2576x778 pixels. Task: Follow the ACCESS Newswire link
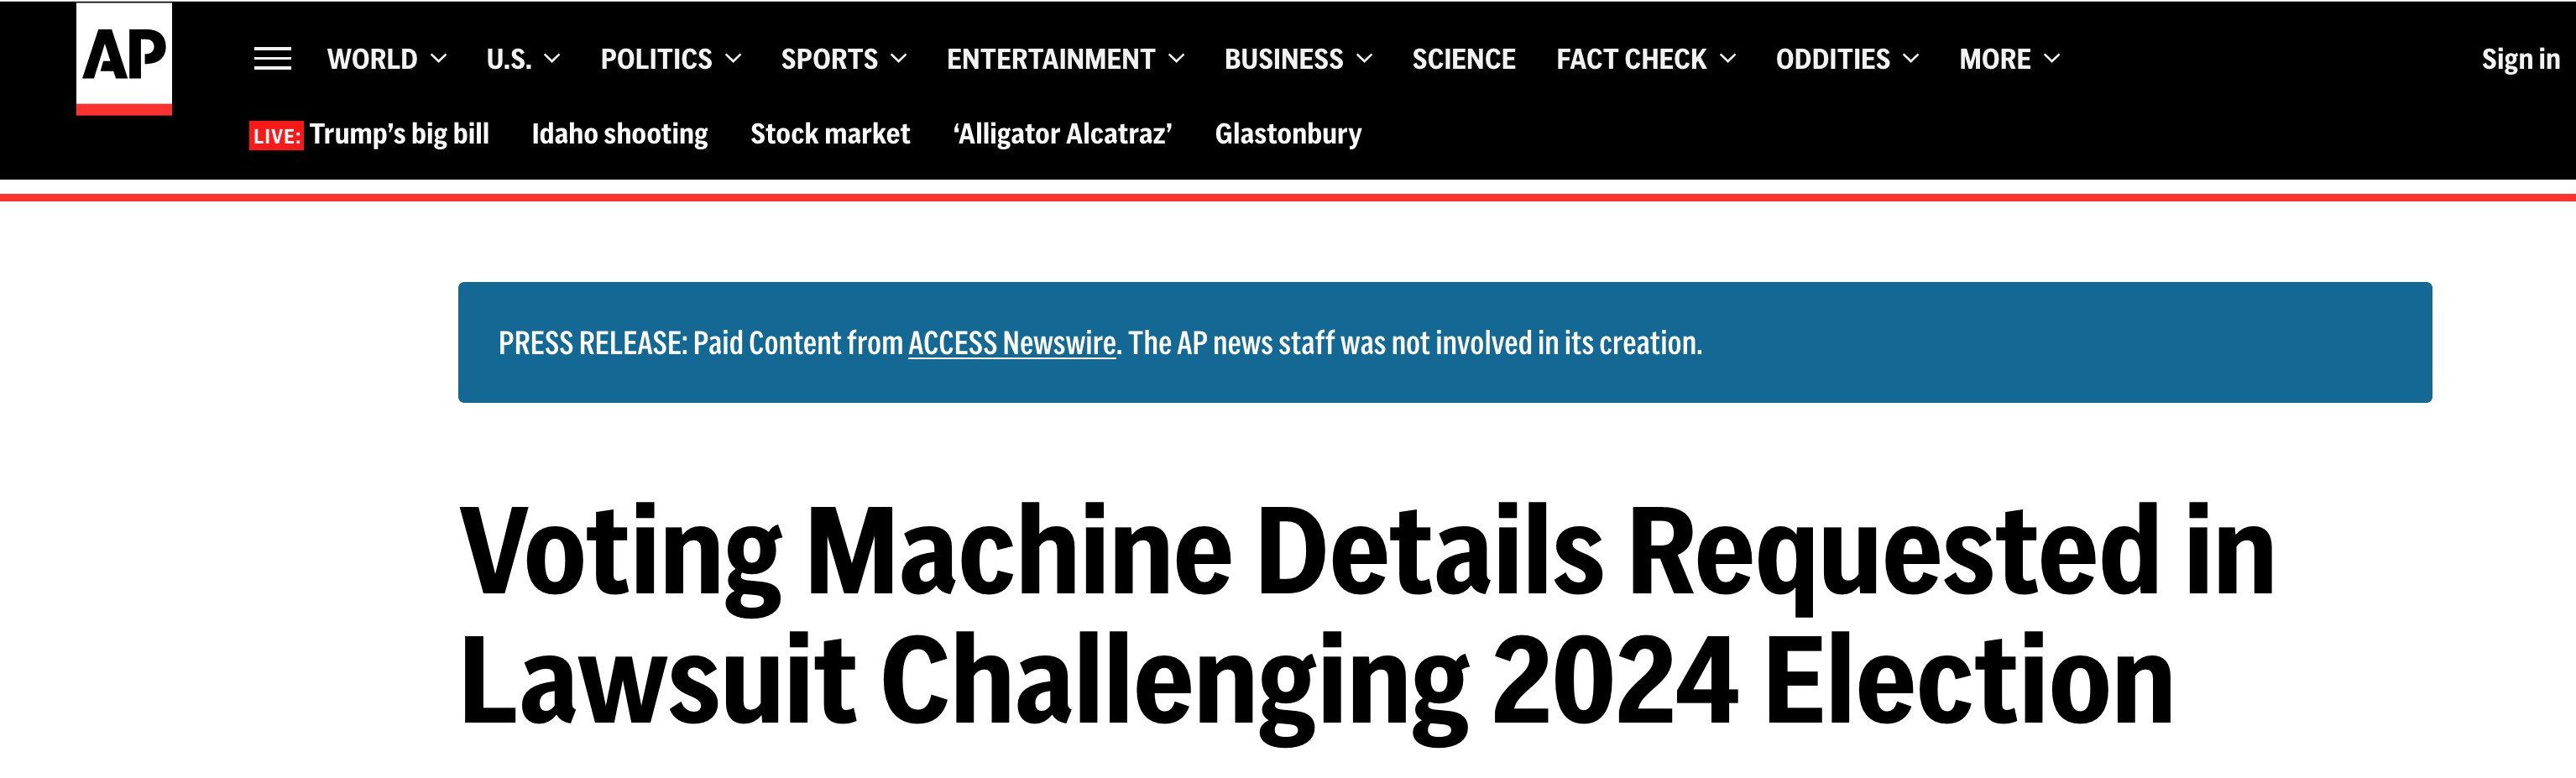click(x=1011, y=343)
